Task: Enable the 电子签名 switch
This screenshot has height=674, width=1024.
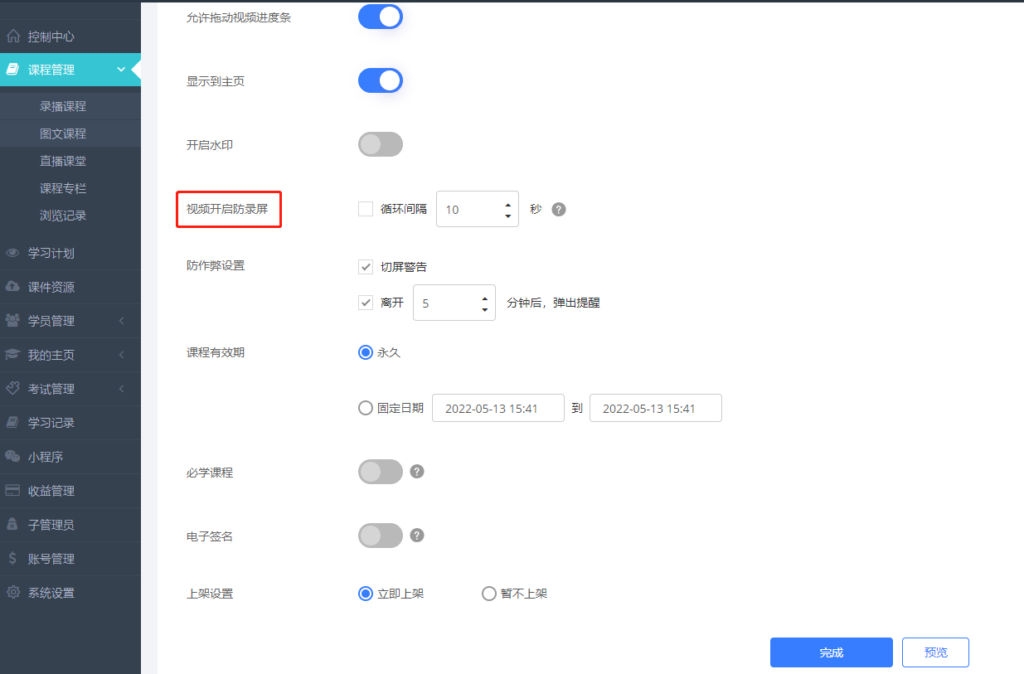Action: (x=380, y=536)
